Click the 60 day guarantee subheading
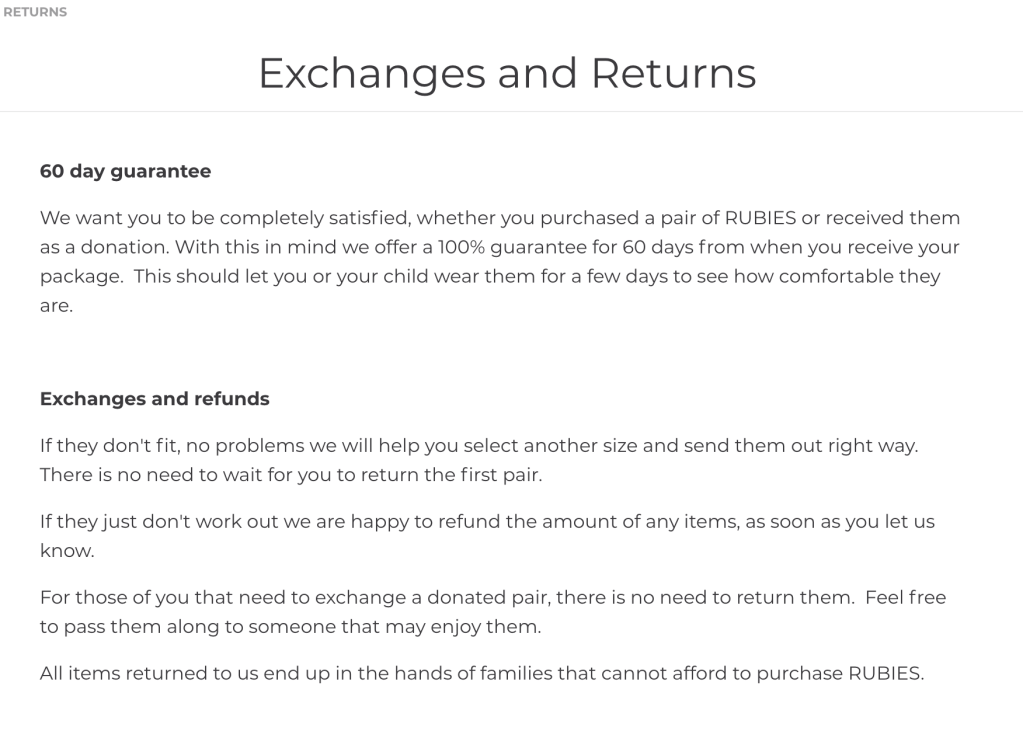 pos(125,171)
